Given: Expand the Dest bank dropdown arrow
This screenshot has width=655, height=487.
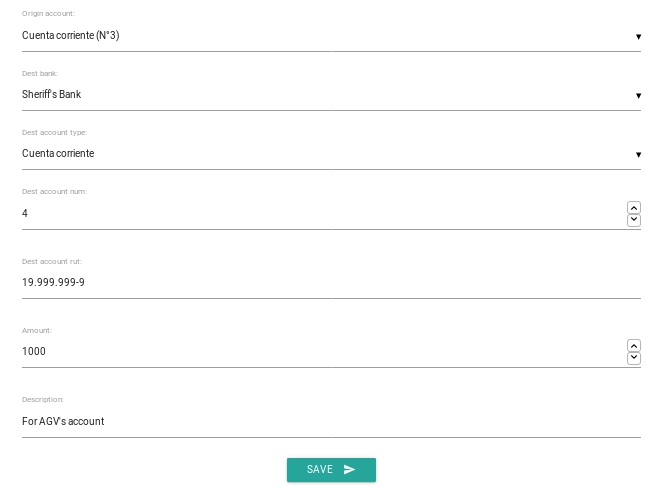Looking at the screenshot, I should tap(638, 96).
